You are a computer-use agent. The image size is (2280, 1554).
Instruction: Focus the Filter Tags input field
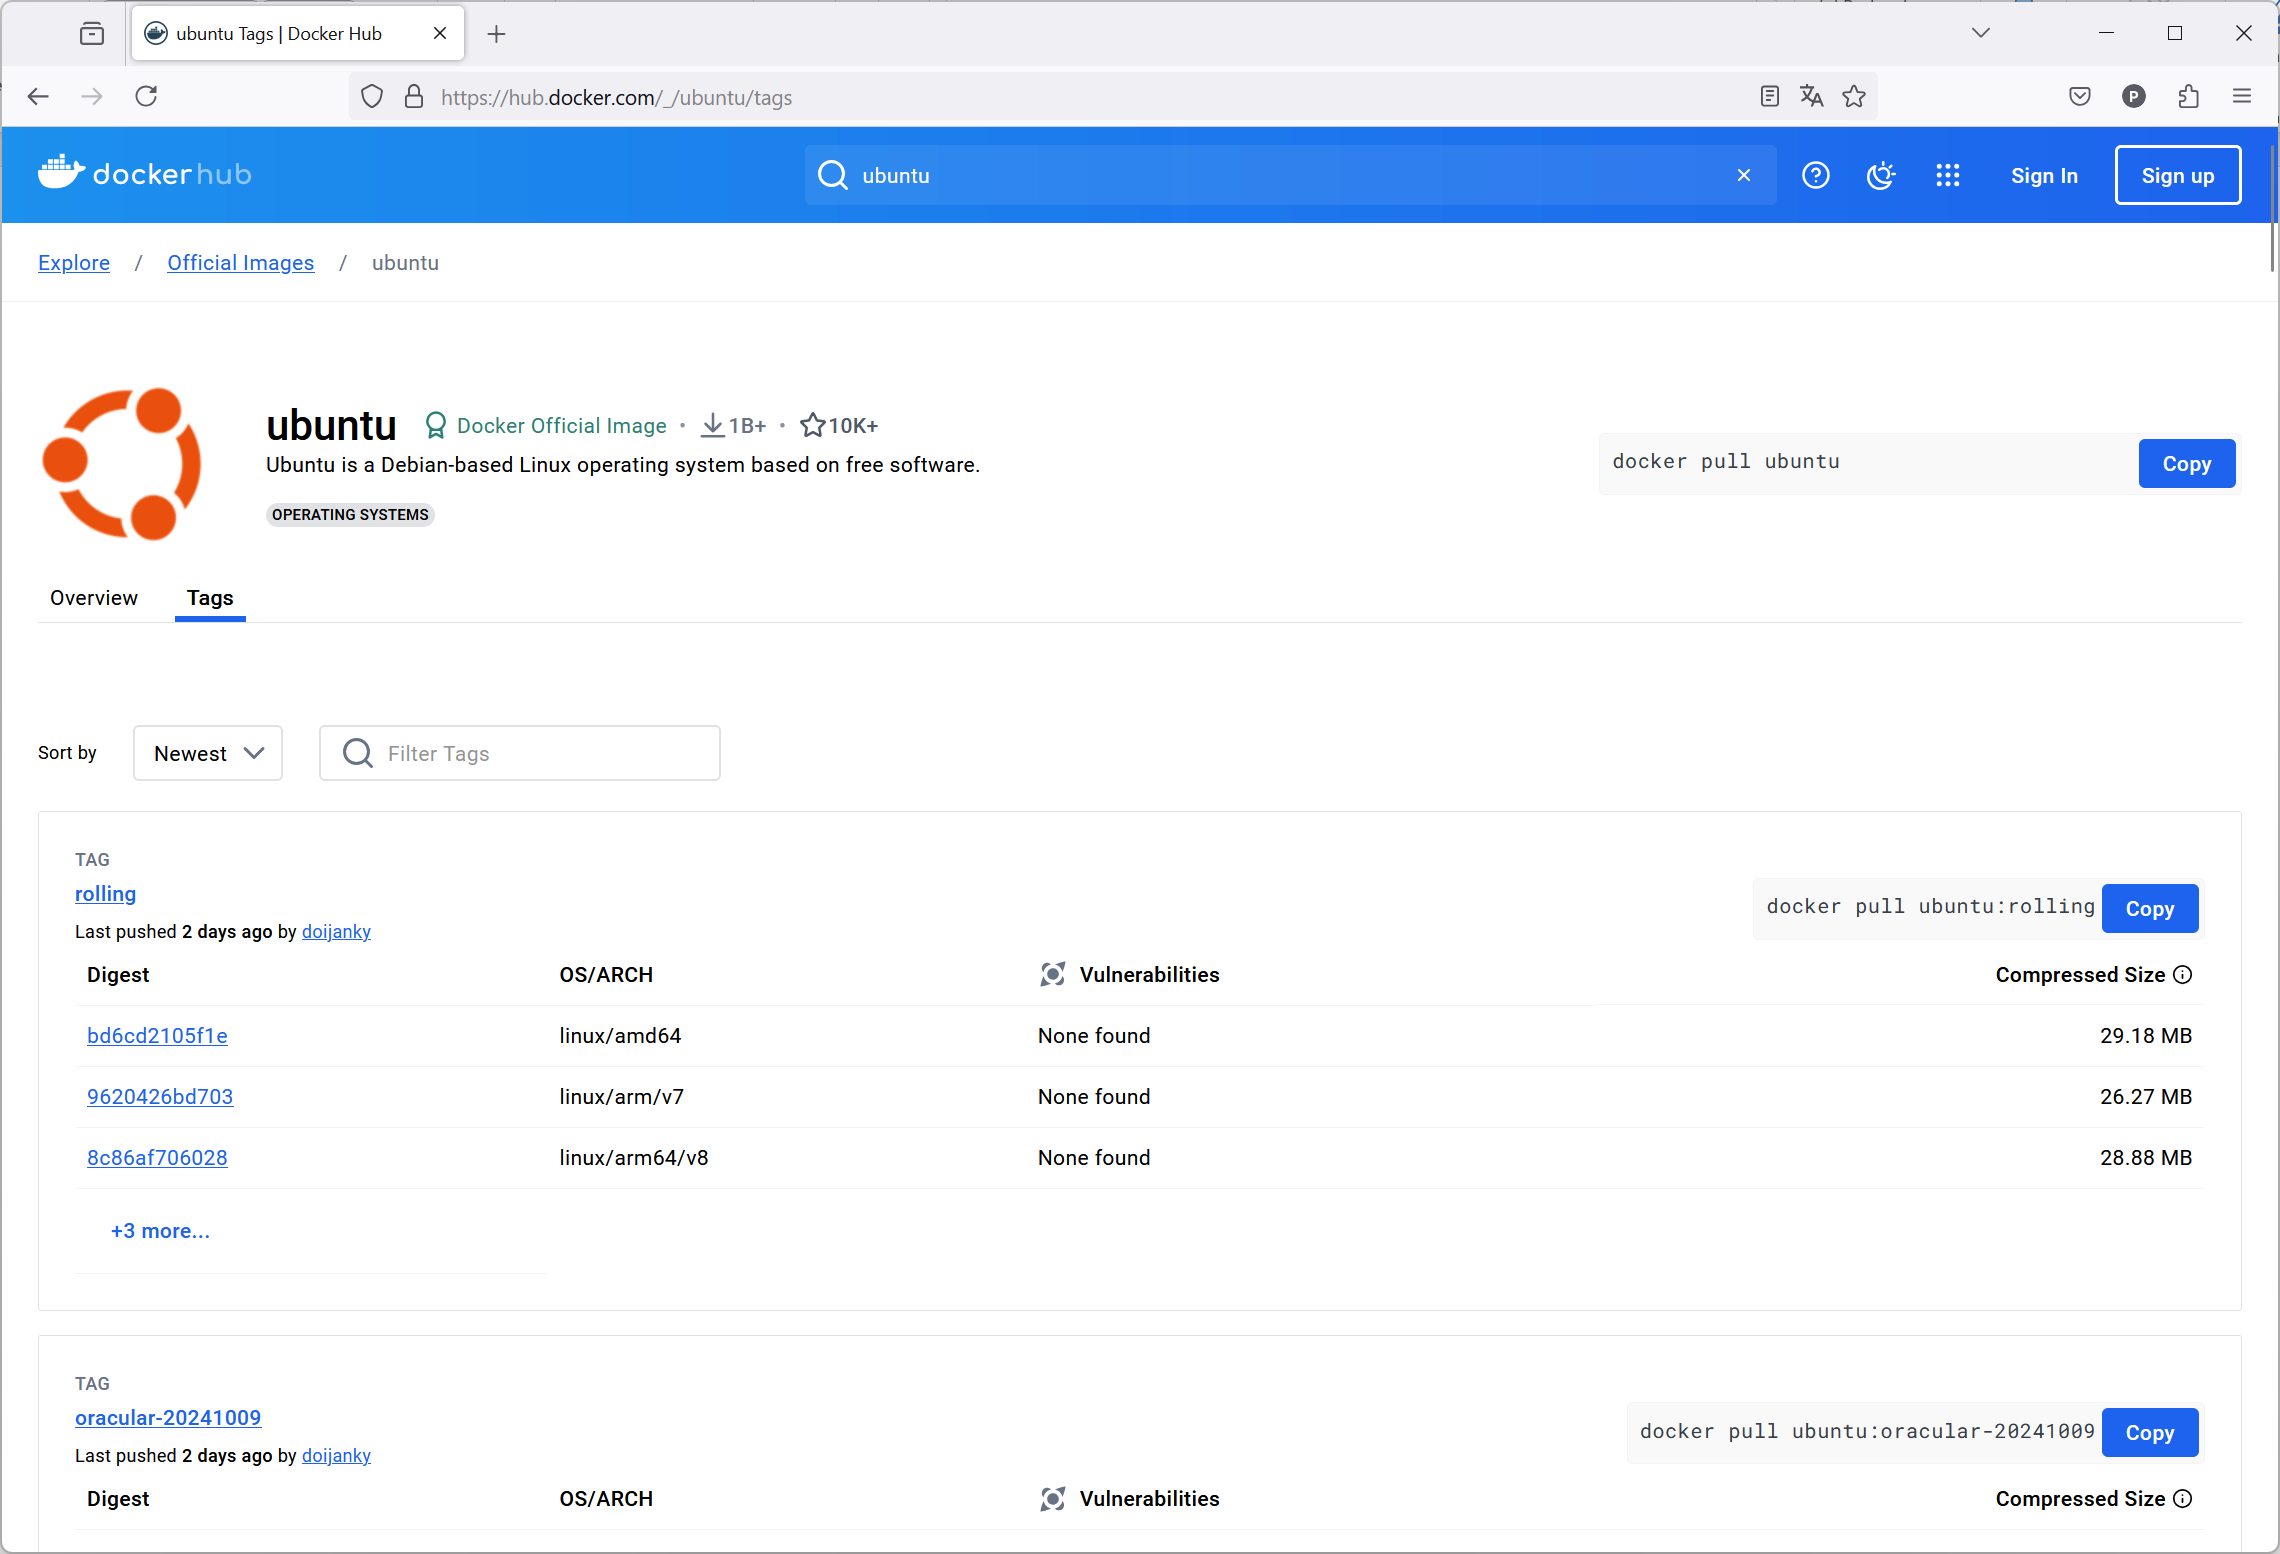click(520, 753)
